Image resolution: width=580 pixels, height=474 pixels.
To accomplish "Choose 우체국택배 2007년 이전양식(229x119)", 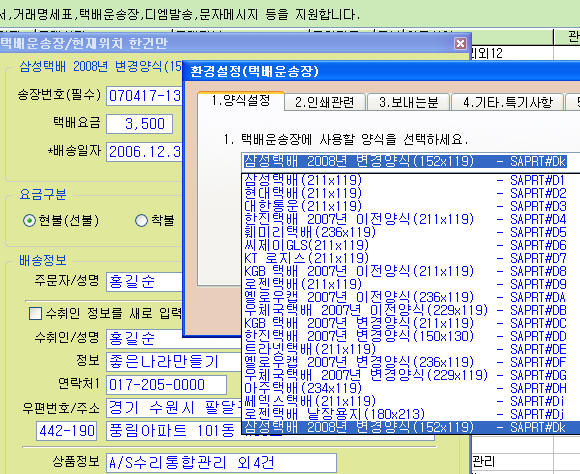I will pos(411,310).
